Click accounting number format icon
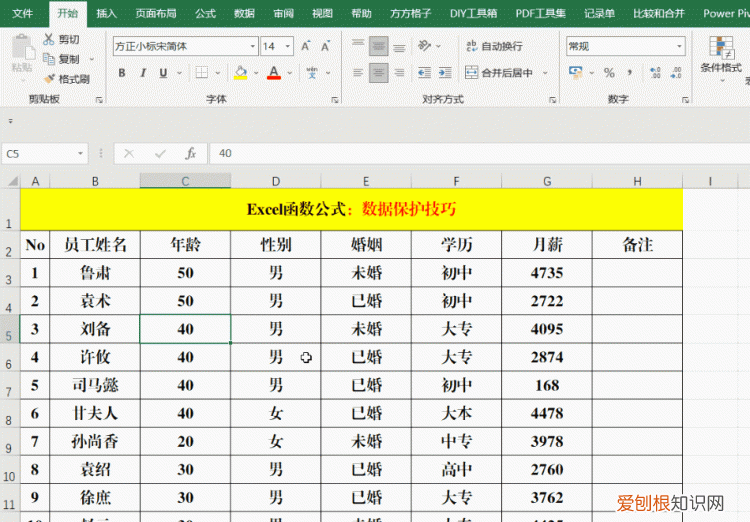 point(576,73)
